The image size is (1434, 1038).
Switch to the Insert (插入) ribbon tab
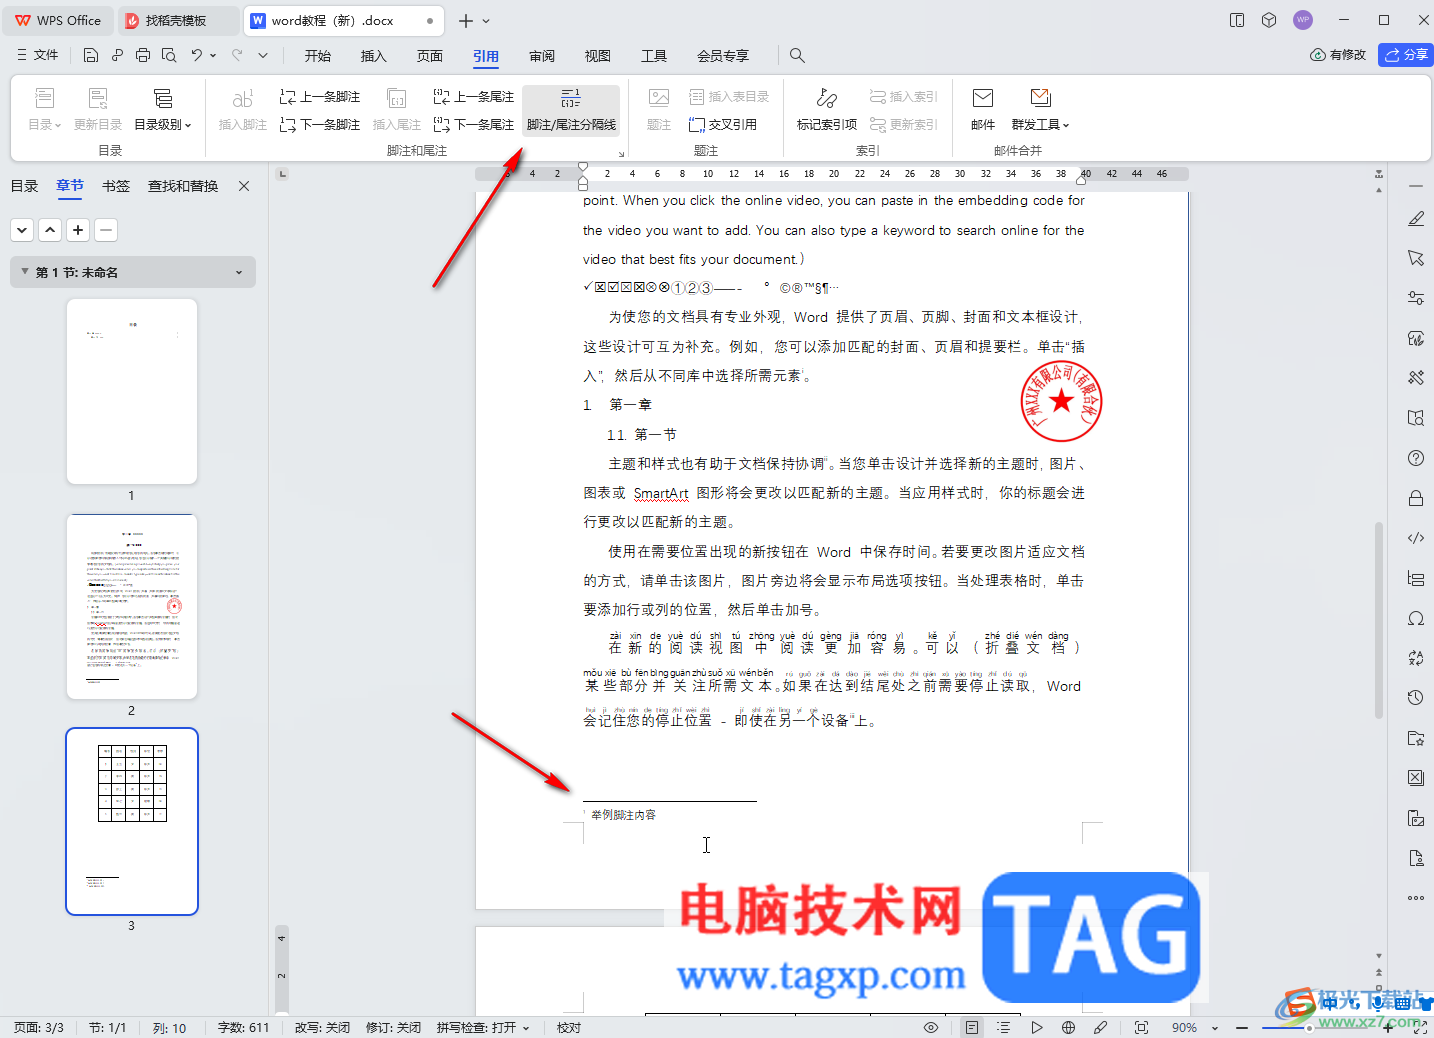pyautogui.click(x=374, y=56)
